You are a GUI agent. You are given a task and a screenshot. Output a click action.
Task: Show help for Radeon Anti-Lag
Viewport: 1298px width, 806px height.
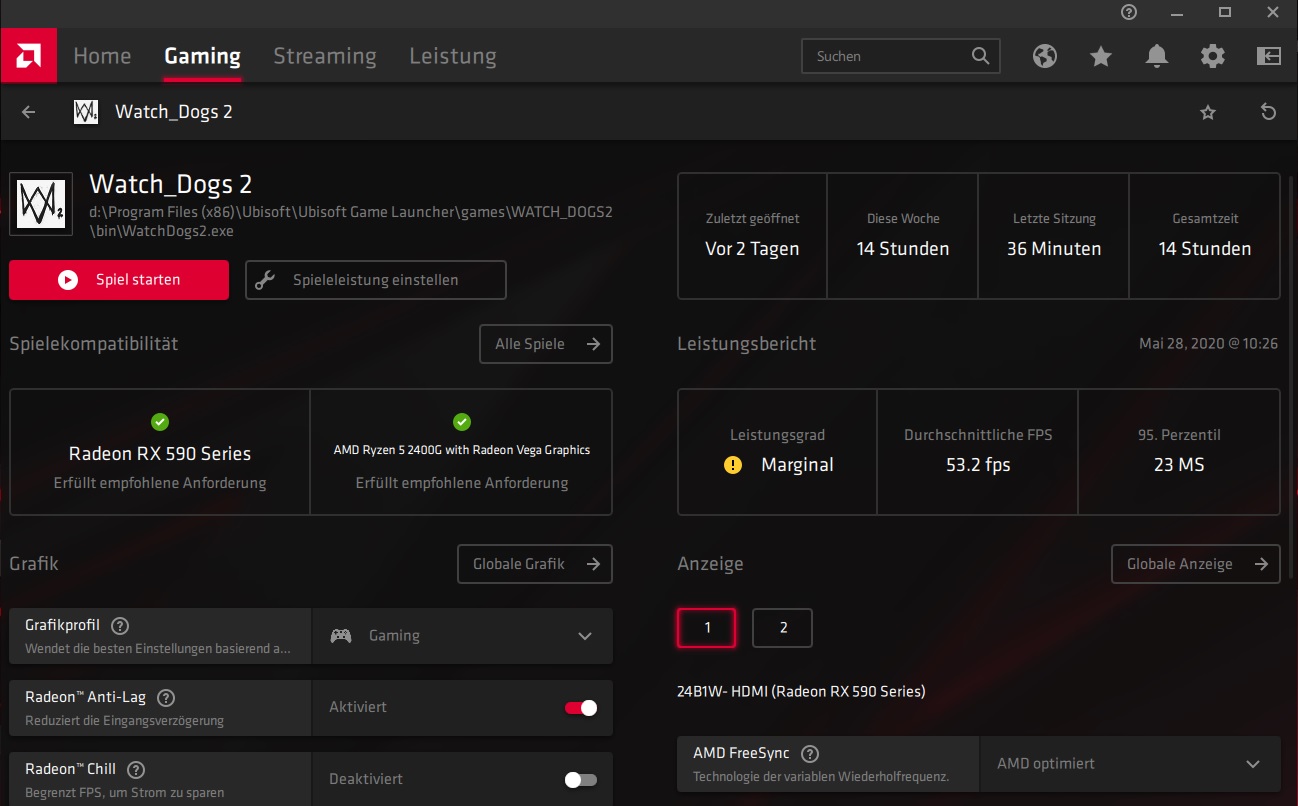pos(166,698)
